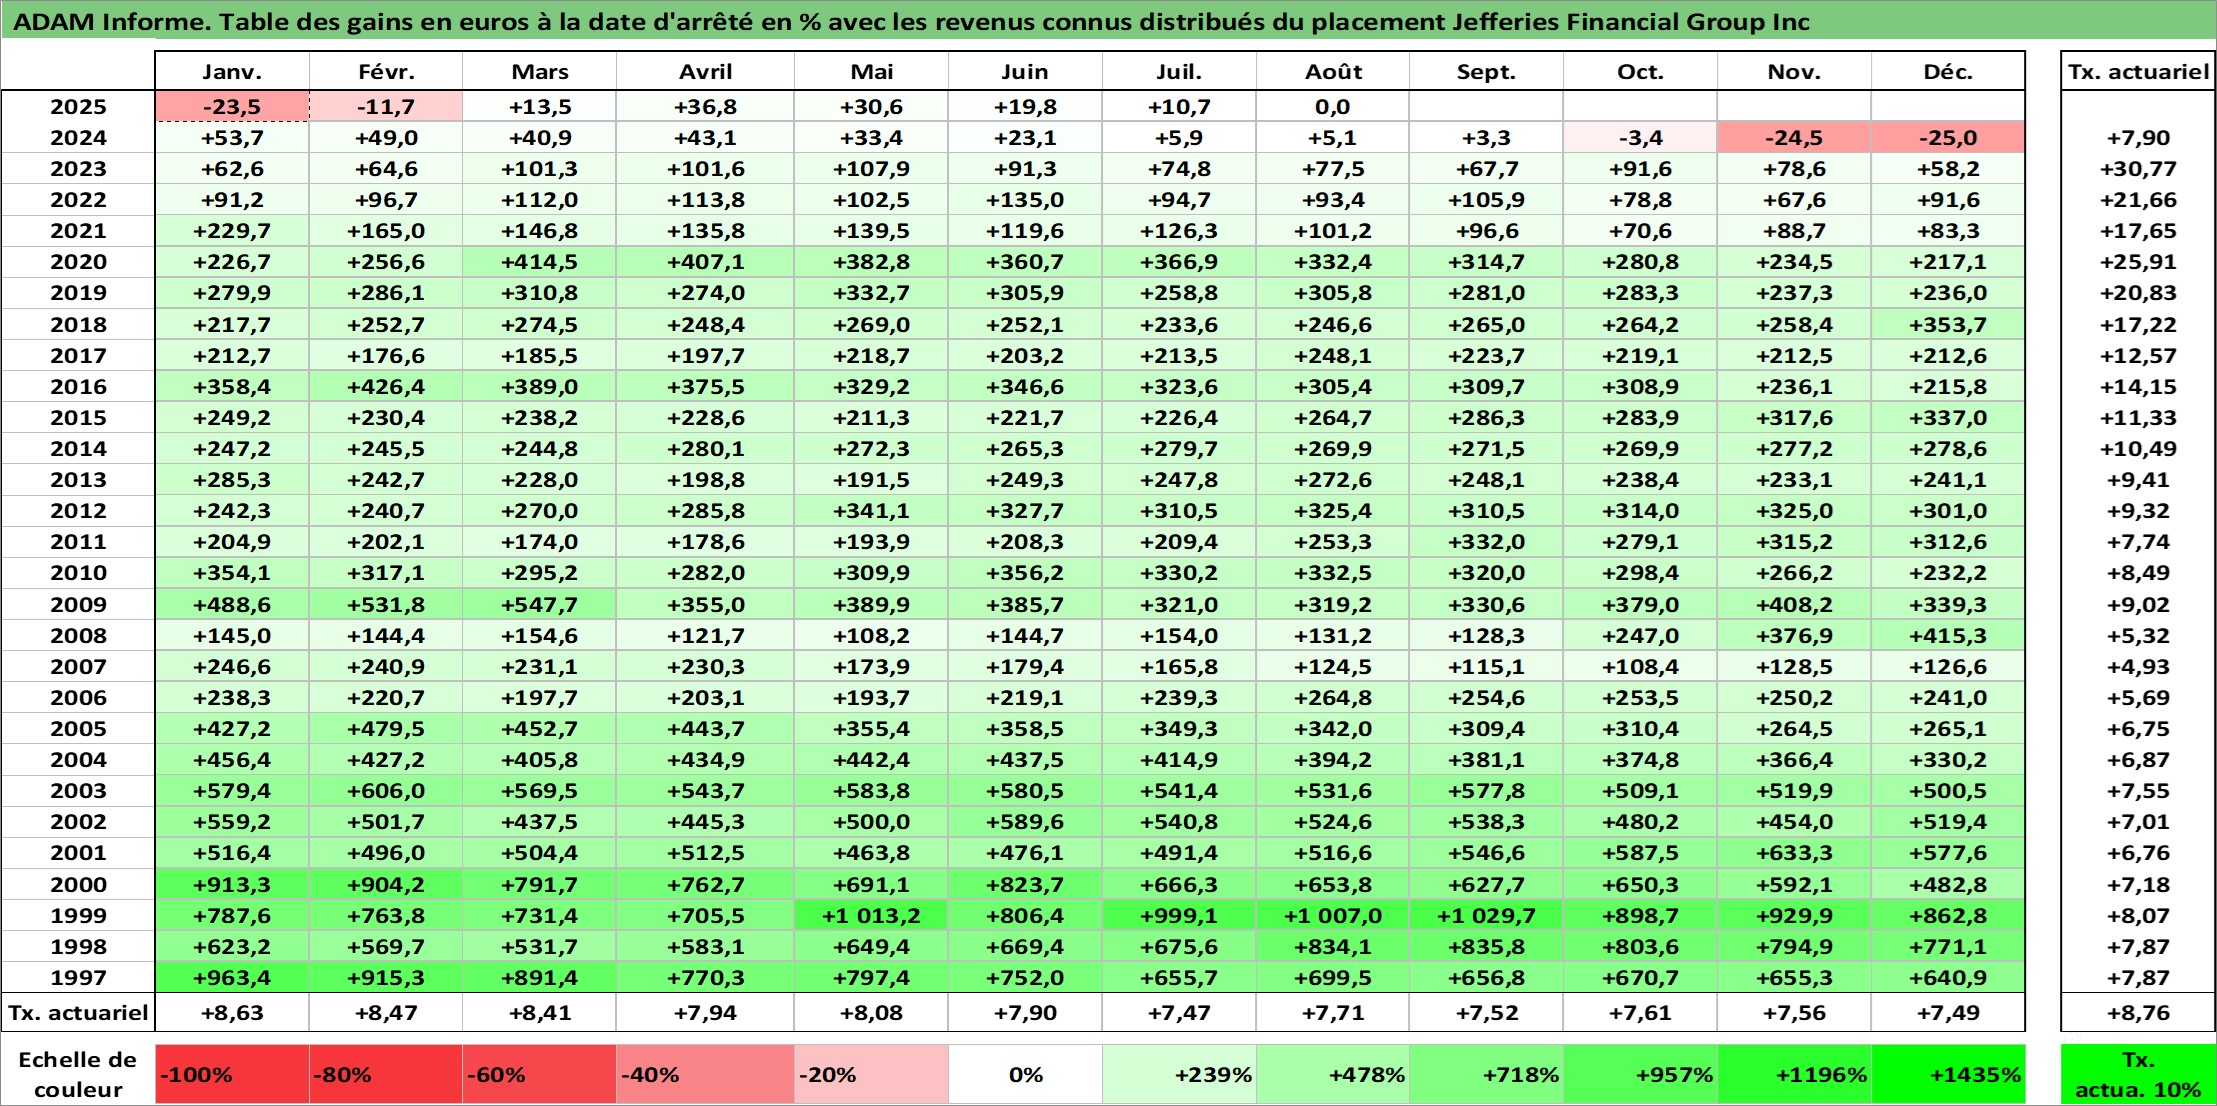This screenshot has height=1106, width=2217.
Task: Click the year 2020 row label
Action: [78, 262]
